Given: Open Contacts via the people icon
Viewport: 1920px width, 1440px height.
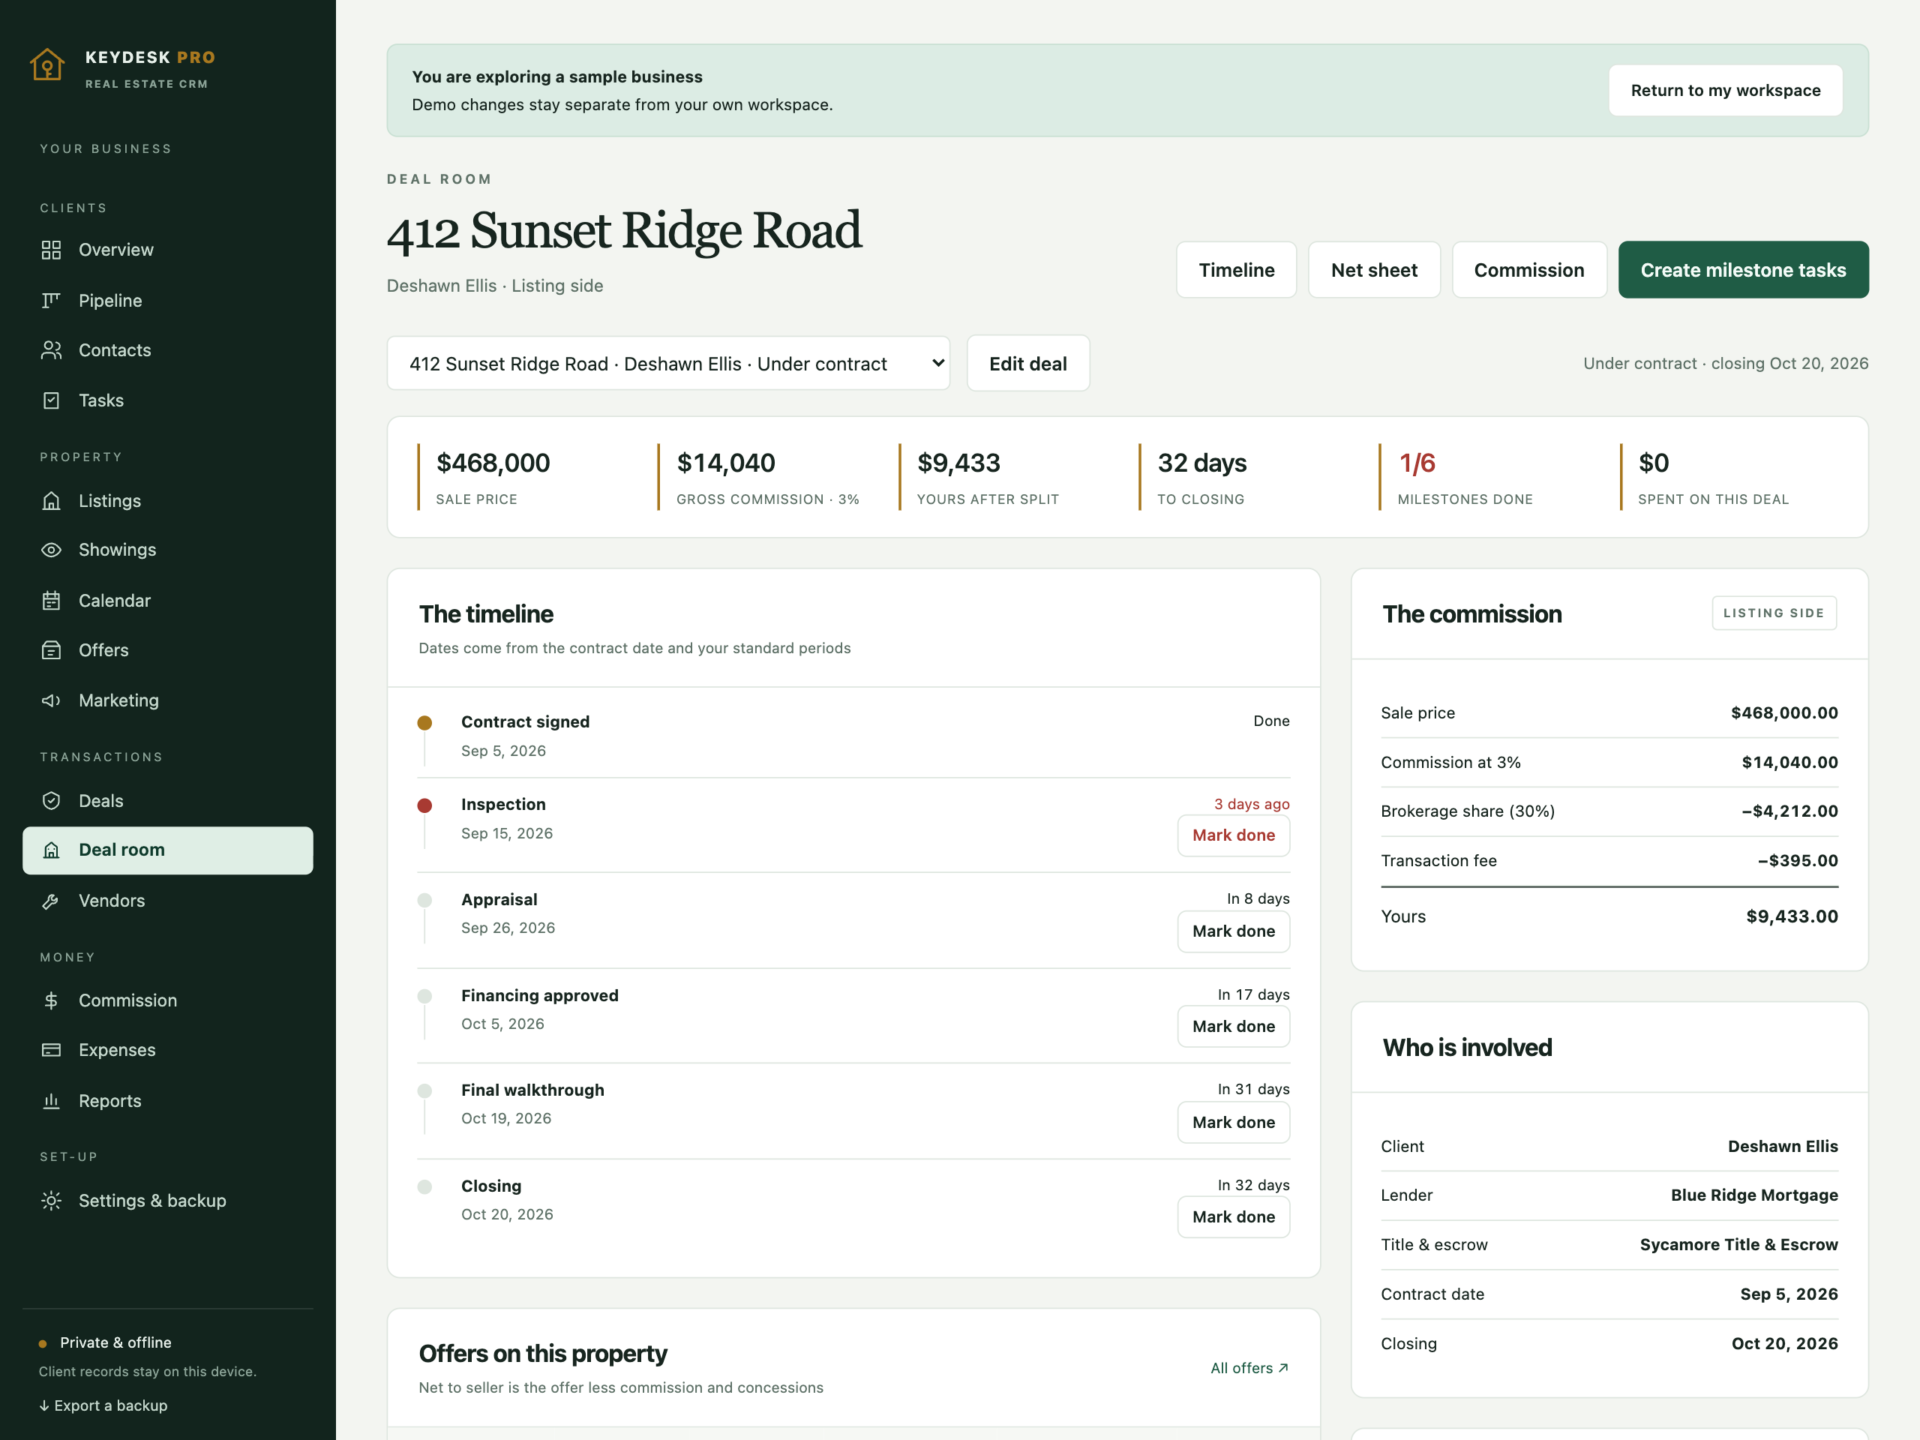Looking at the screenshot, I should pos(51,350).
